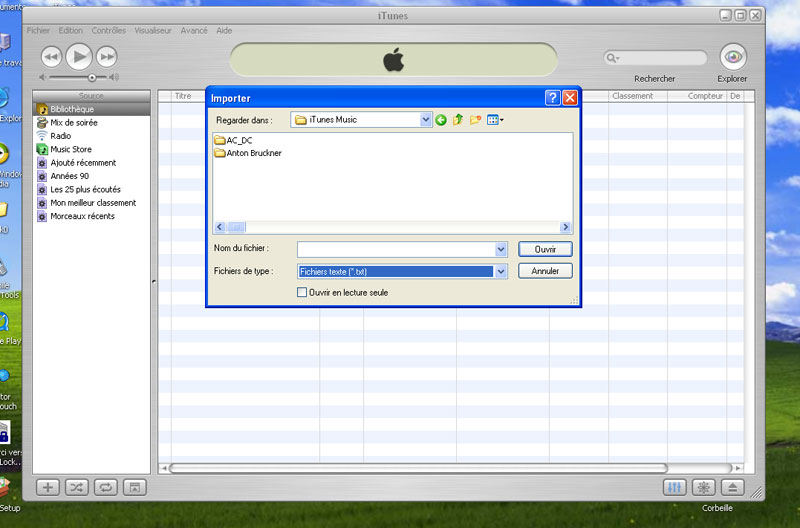Open the view menu icon in Importer
The height and width of the screenshot is (528, 800).
pos(495,120)
